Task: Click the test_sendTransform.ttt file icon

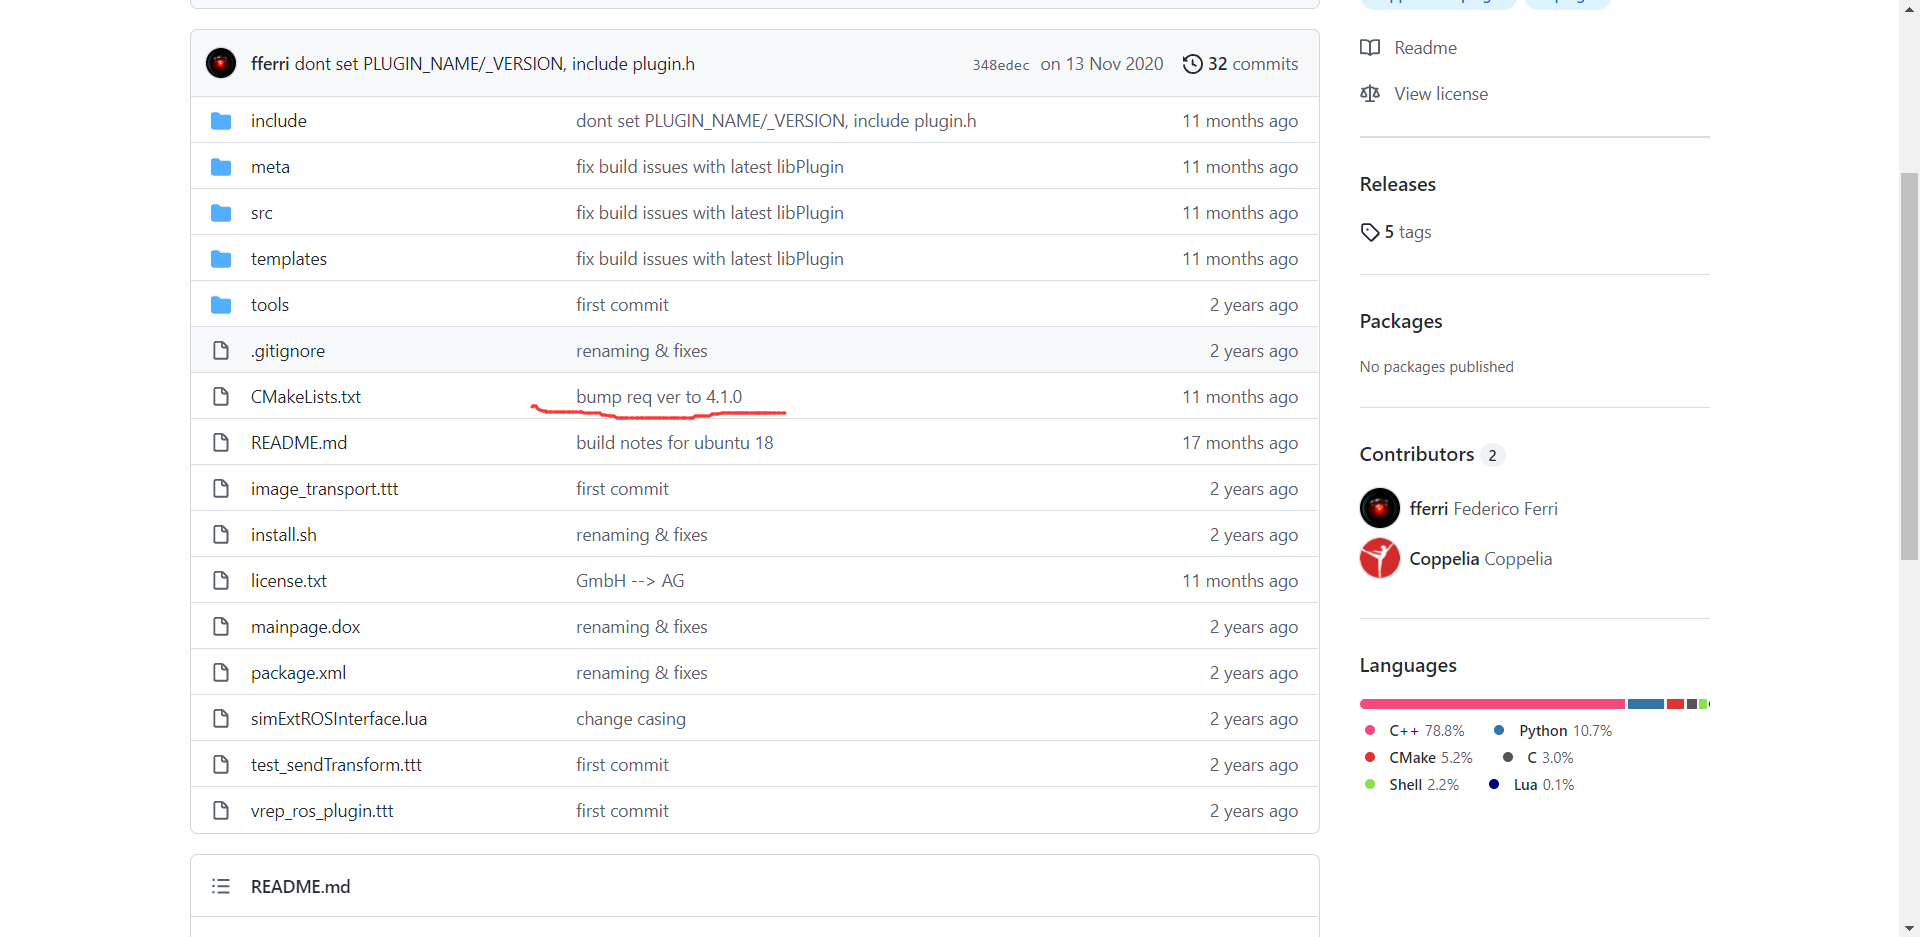Action: [x=221, y=765]
